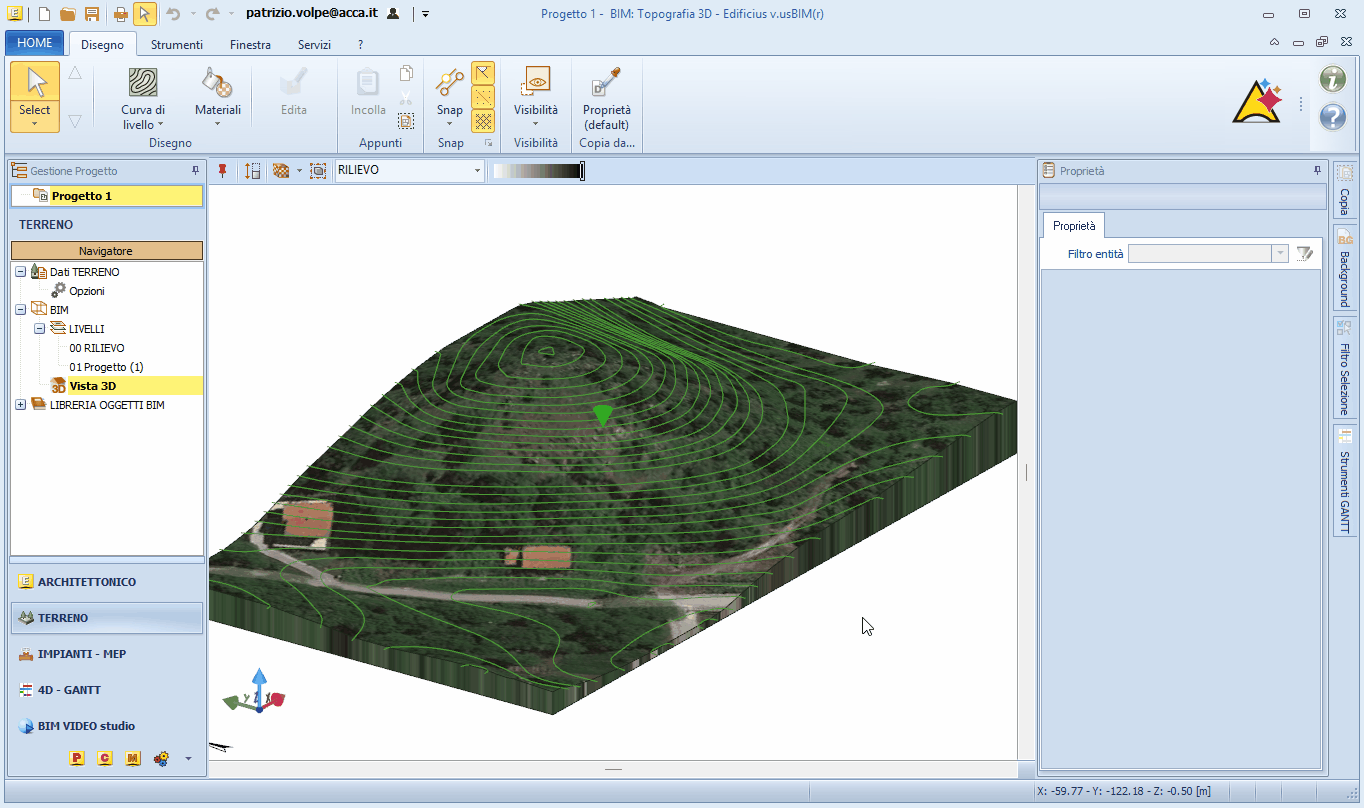Open the IMPIANTI - MEP section
1364x808 pixels.
point(81,654)
